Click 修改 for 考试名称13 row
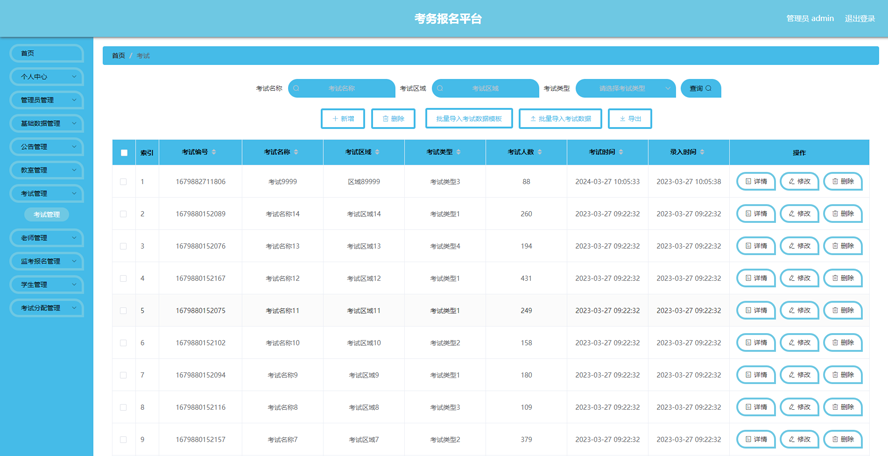Image resolution: width=888 pixels, height=456 pixels. pyautogui.click(x=799, y=246)
